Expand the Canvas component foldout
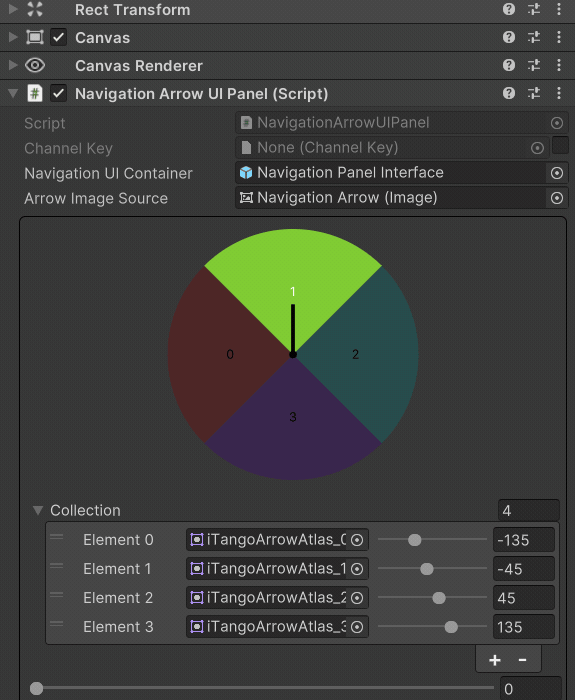Viewport: 575px width, 700px height. [13, 37]
